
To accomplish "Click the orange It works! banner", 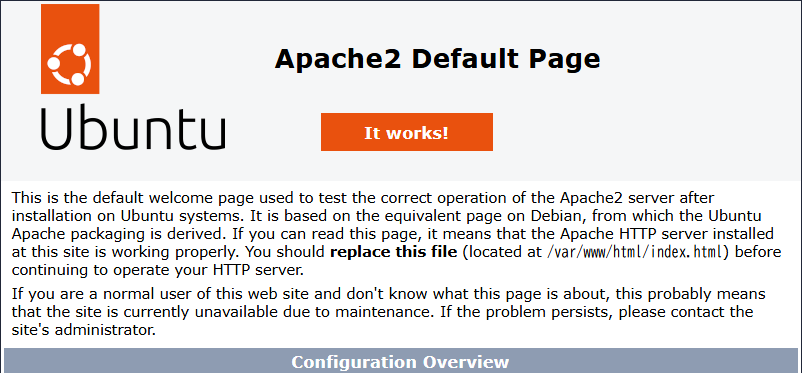I will click(407, 132).
